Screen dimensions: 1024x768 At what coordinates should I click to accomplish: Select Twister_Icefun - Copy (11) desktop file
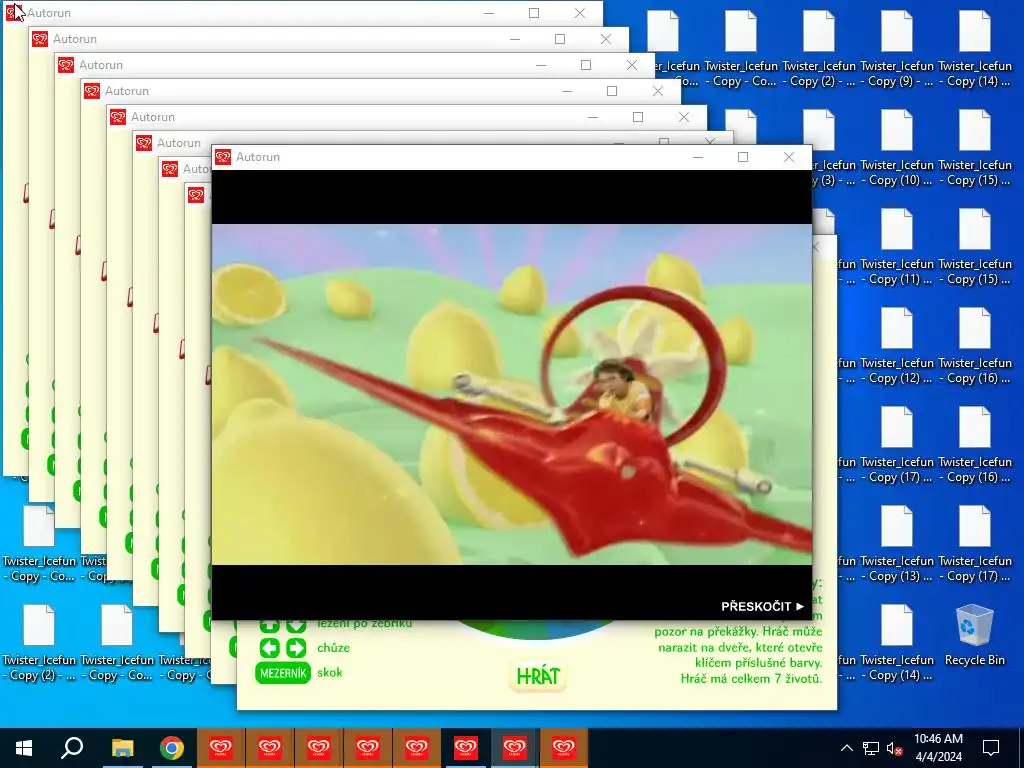click(897, 248)
